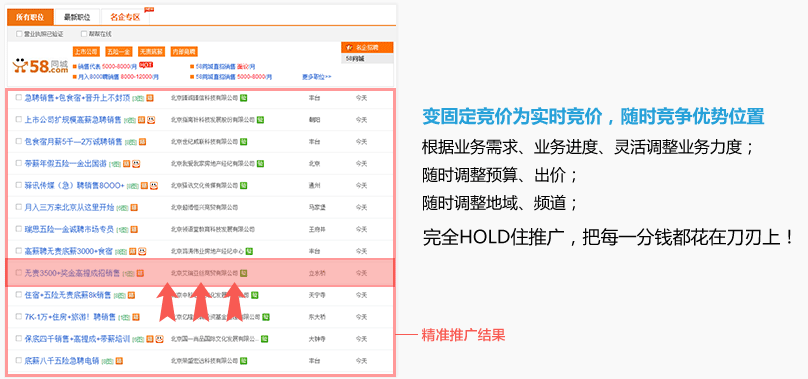Click green verified icon in 7K-1万+住房+旅游 row
The image size is (808, 379).
click(266, 317)
